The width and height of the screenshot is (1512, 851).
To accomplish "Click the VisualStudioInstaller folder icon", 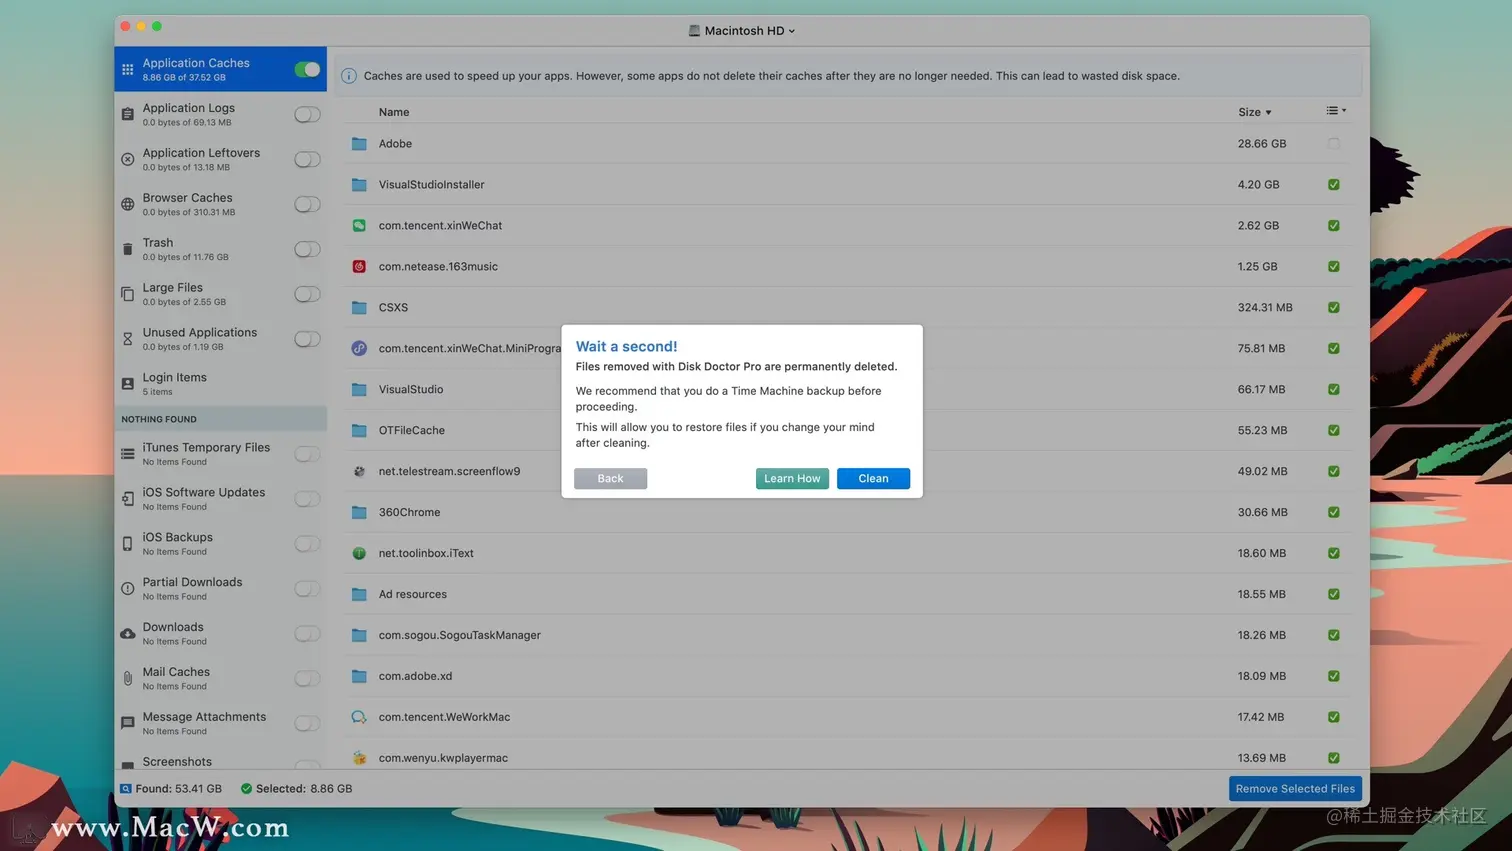I will (x=359, y=185).
